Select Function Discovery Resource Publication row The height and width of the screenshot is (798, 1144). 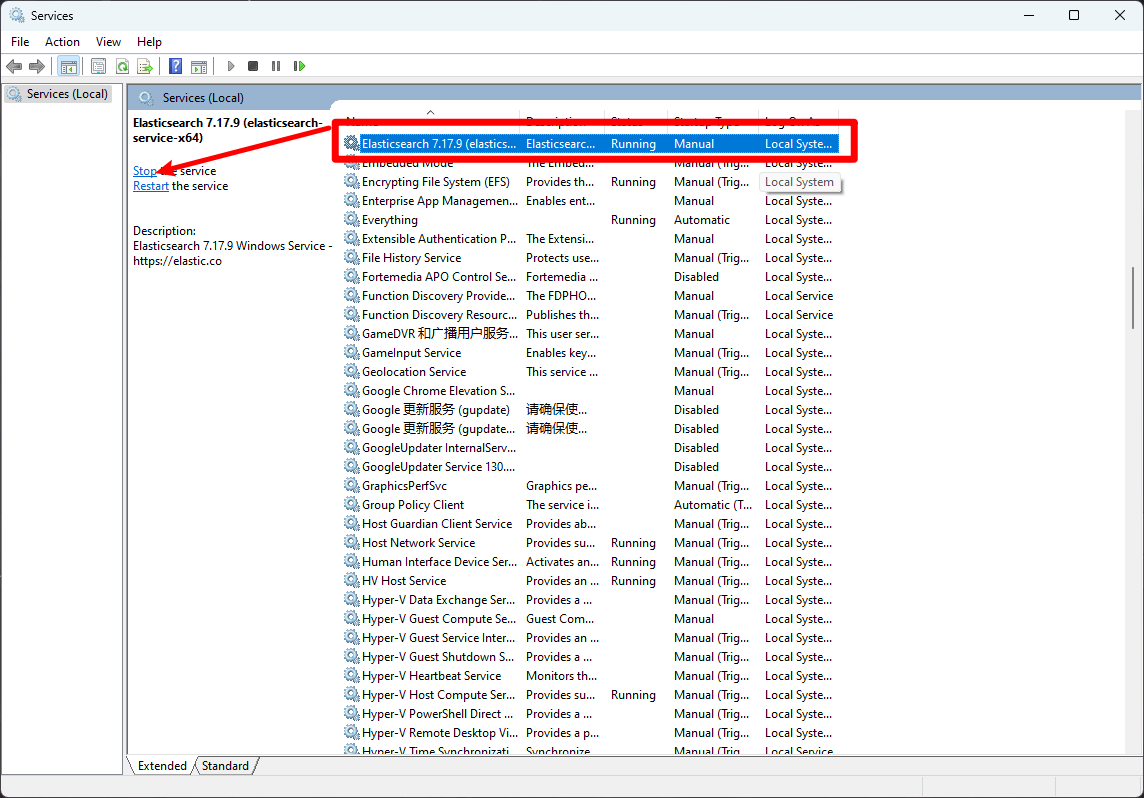pyautogui.click(x=592, y=314)
